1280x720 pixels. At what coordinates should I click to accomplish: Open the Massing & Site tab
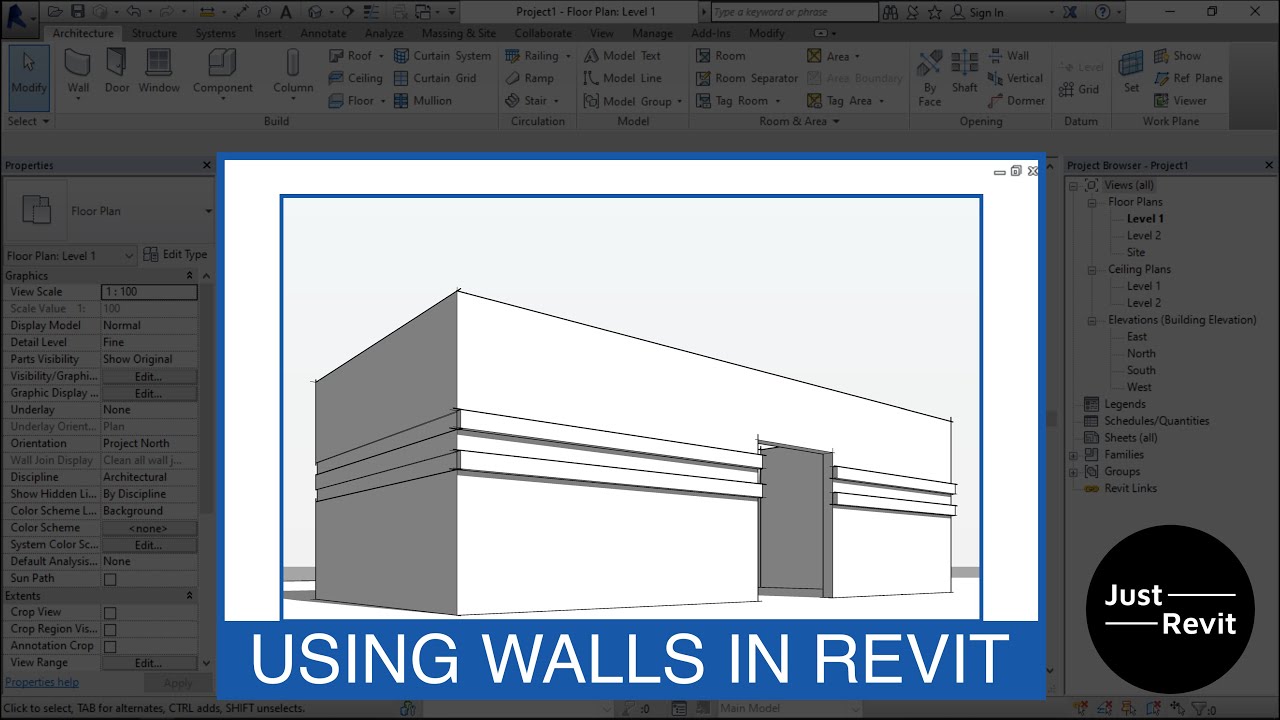pyautogui.click(x=459, y=33)
